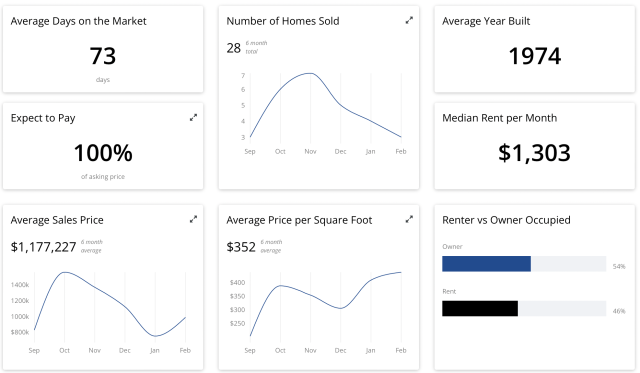Expand Average Price per Square Foot chart

pos(409,220)
